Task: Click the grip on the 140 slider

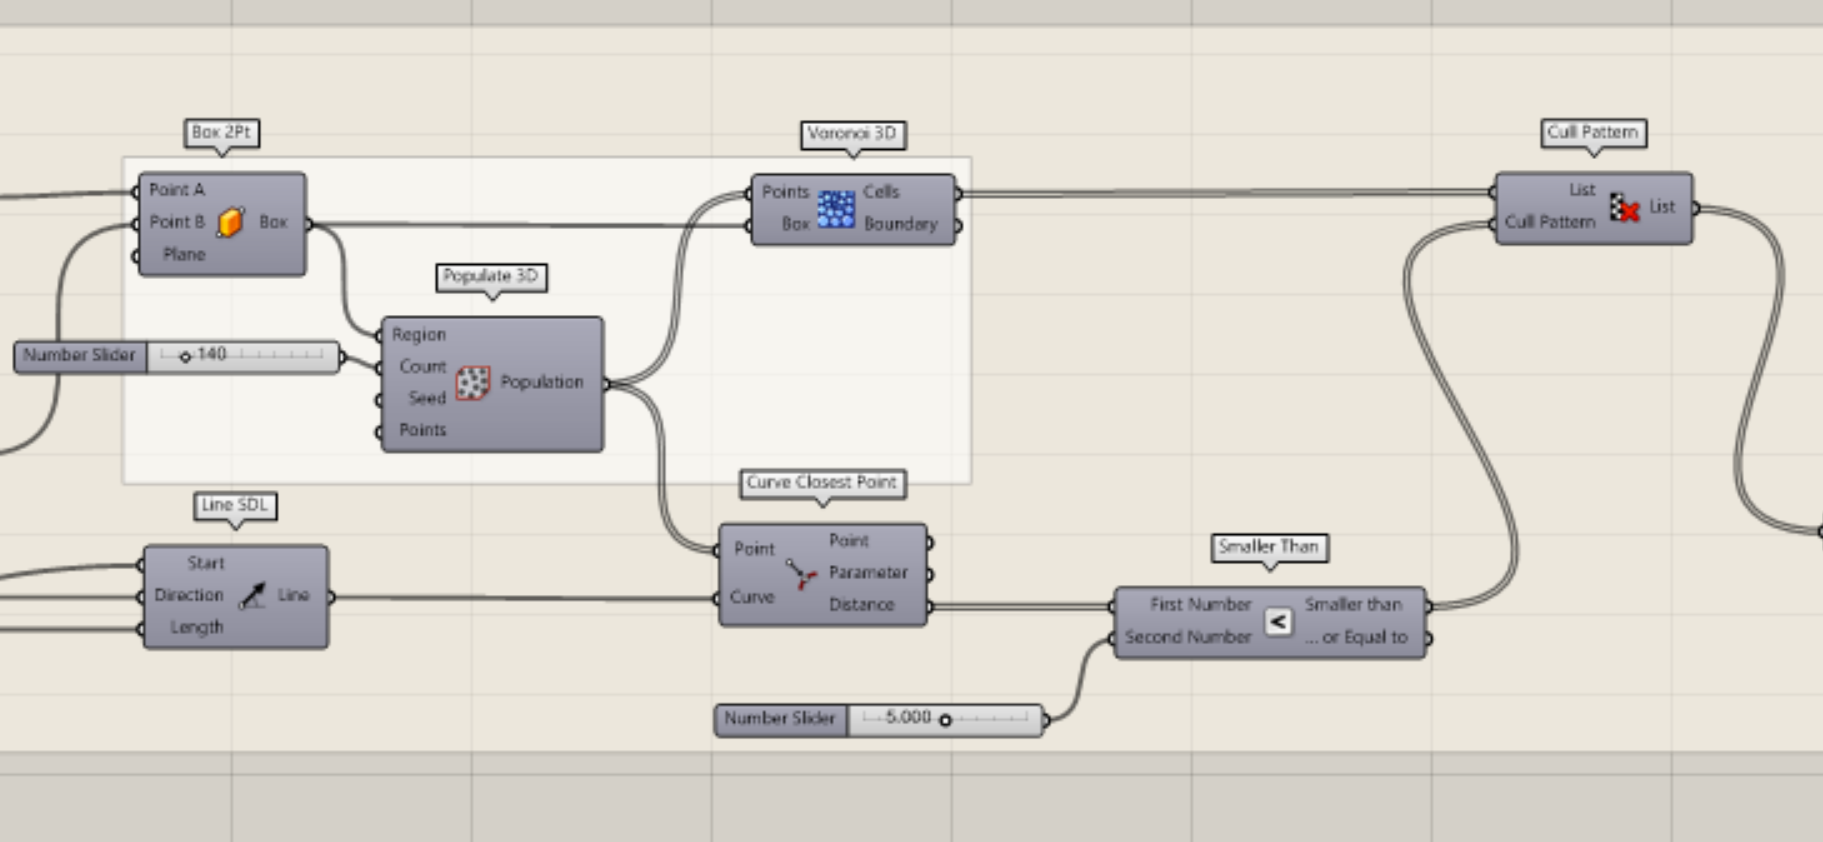Action: pos(185,357)
